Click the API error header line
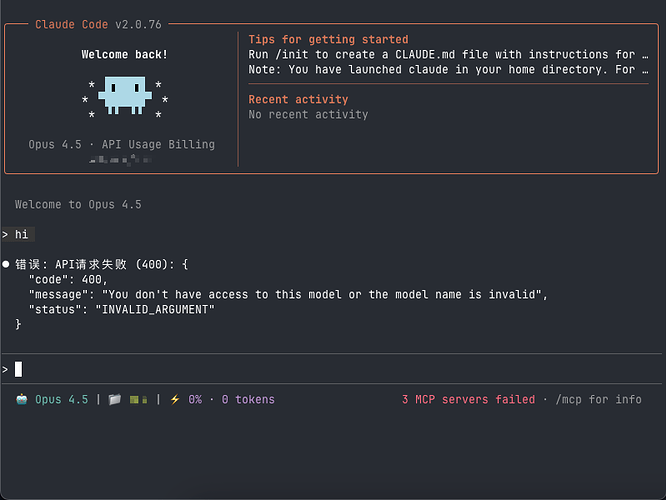 click(102, 265)
